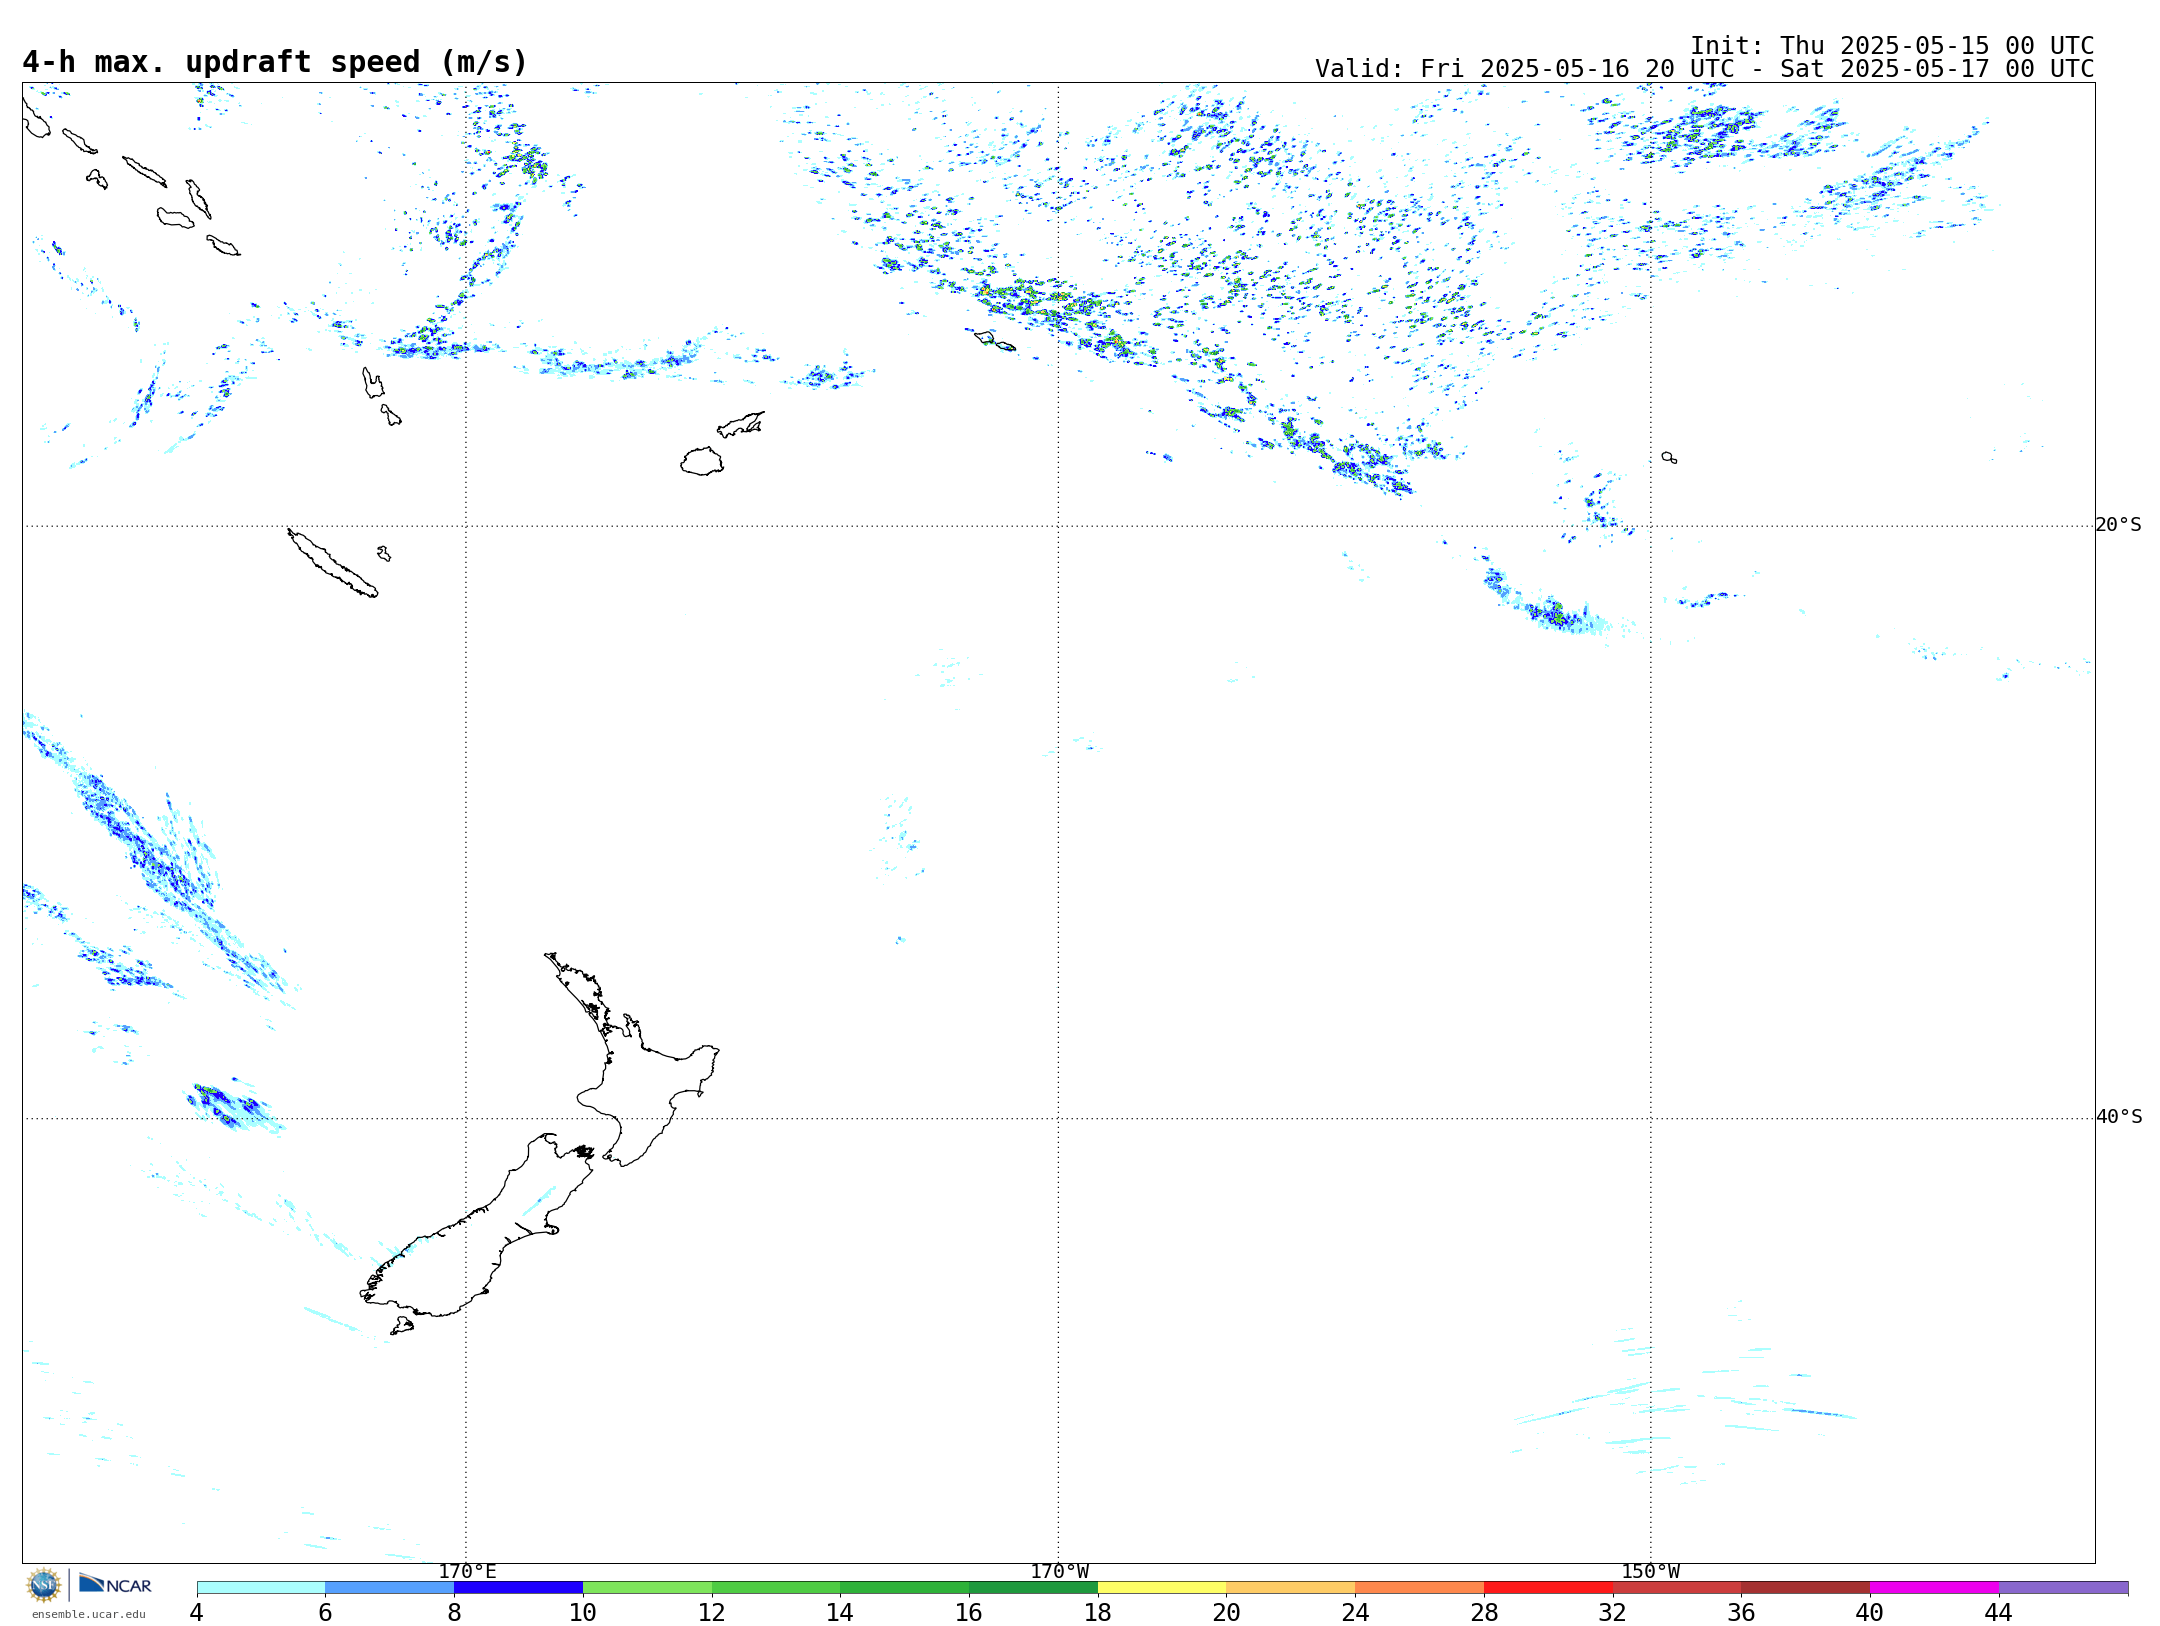Click the purple segment above 44
The image size is (2160, 1626).
tap(2063, 1588)
